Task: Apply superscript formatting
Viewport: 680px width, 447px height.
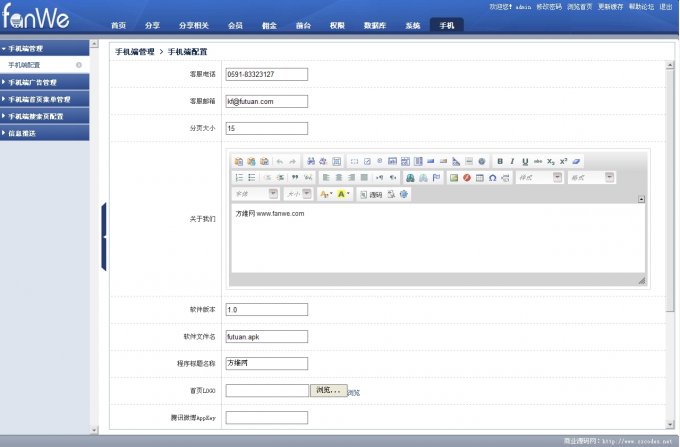Action: pos(563,161)
